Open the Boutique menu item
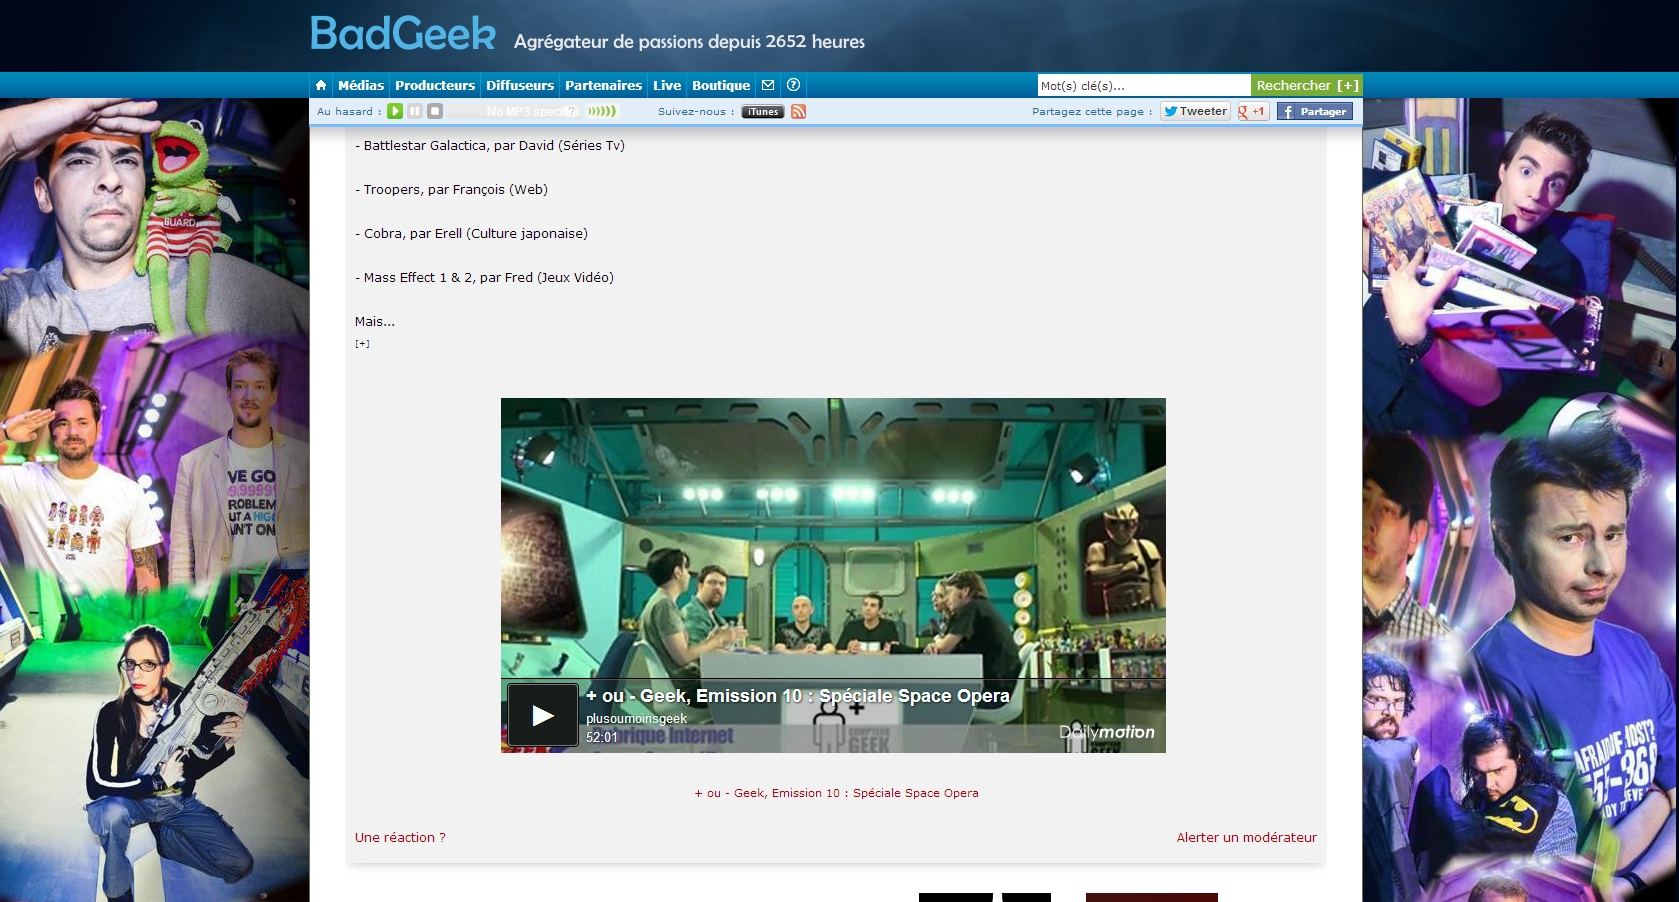 click(x=720, y=86)
